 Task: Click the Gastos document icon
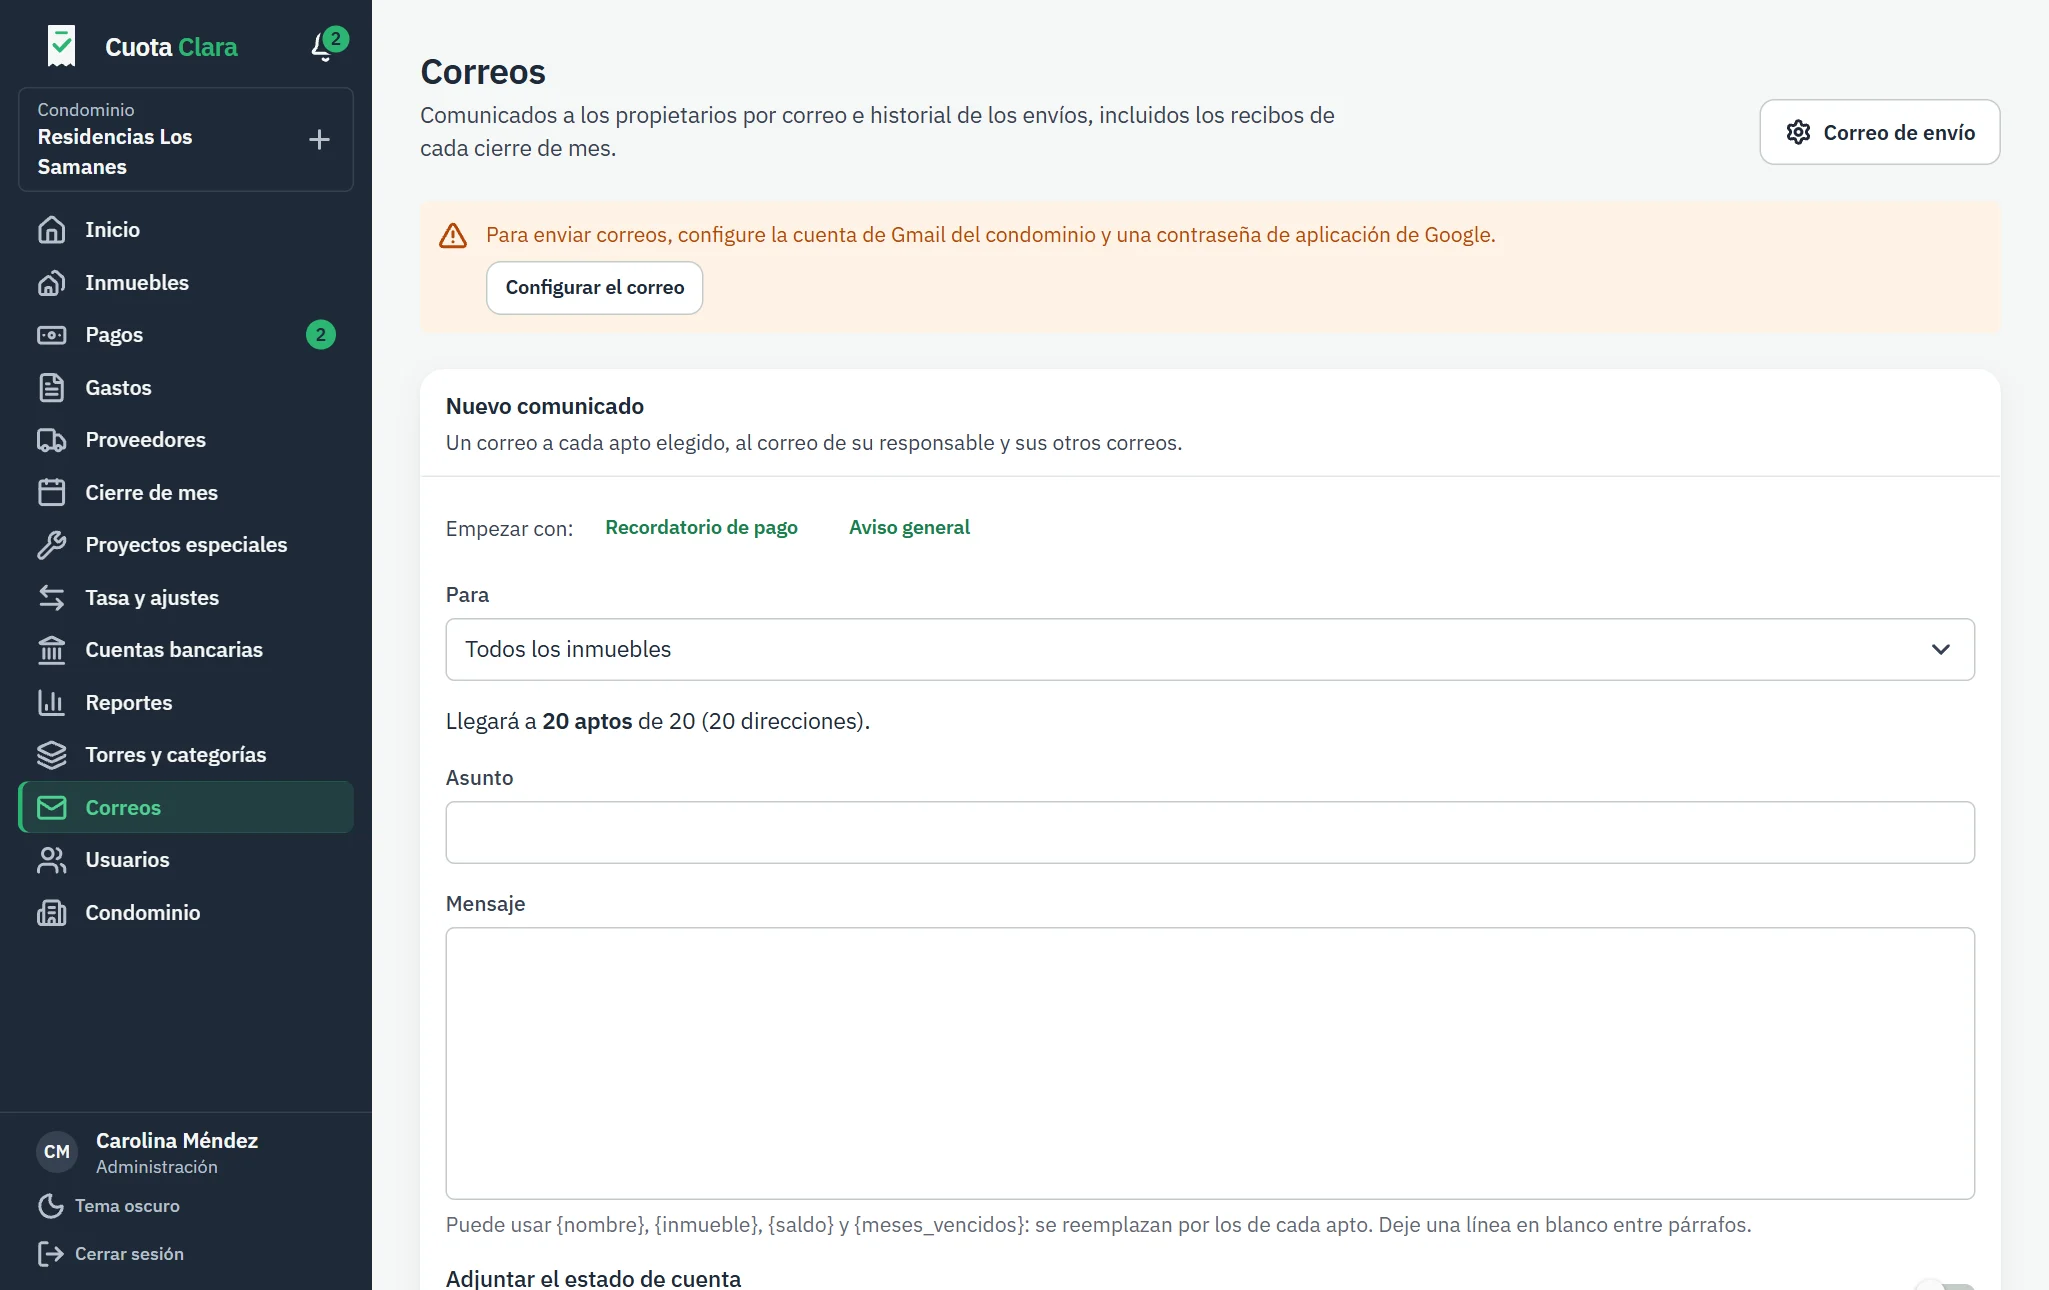pyautogui.click(x=52, y=388)
